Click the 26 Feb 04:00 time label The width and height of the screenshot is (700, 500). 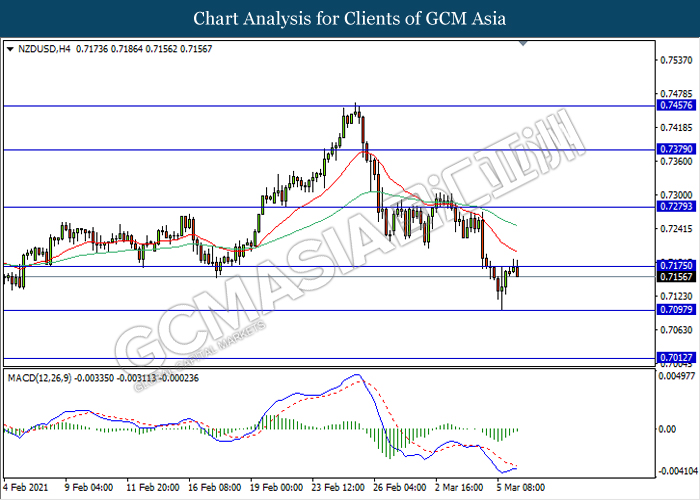(x=400, y=487)
